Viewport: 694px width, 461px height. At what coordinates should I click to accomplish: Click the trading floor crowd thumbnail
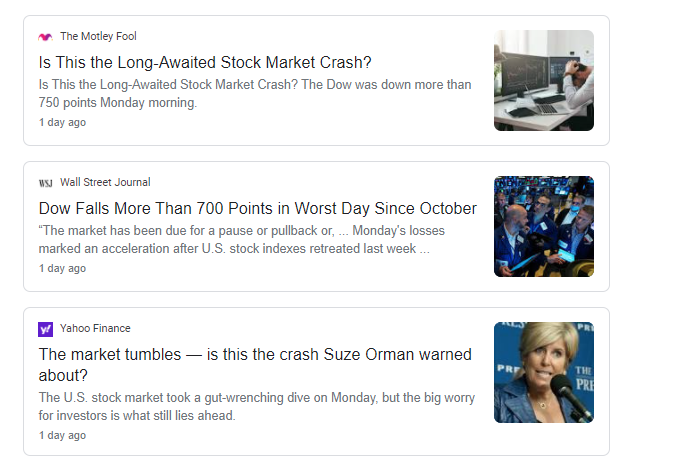coord(543,226)
